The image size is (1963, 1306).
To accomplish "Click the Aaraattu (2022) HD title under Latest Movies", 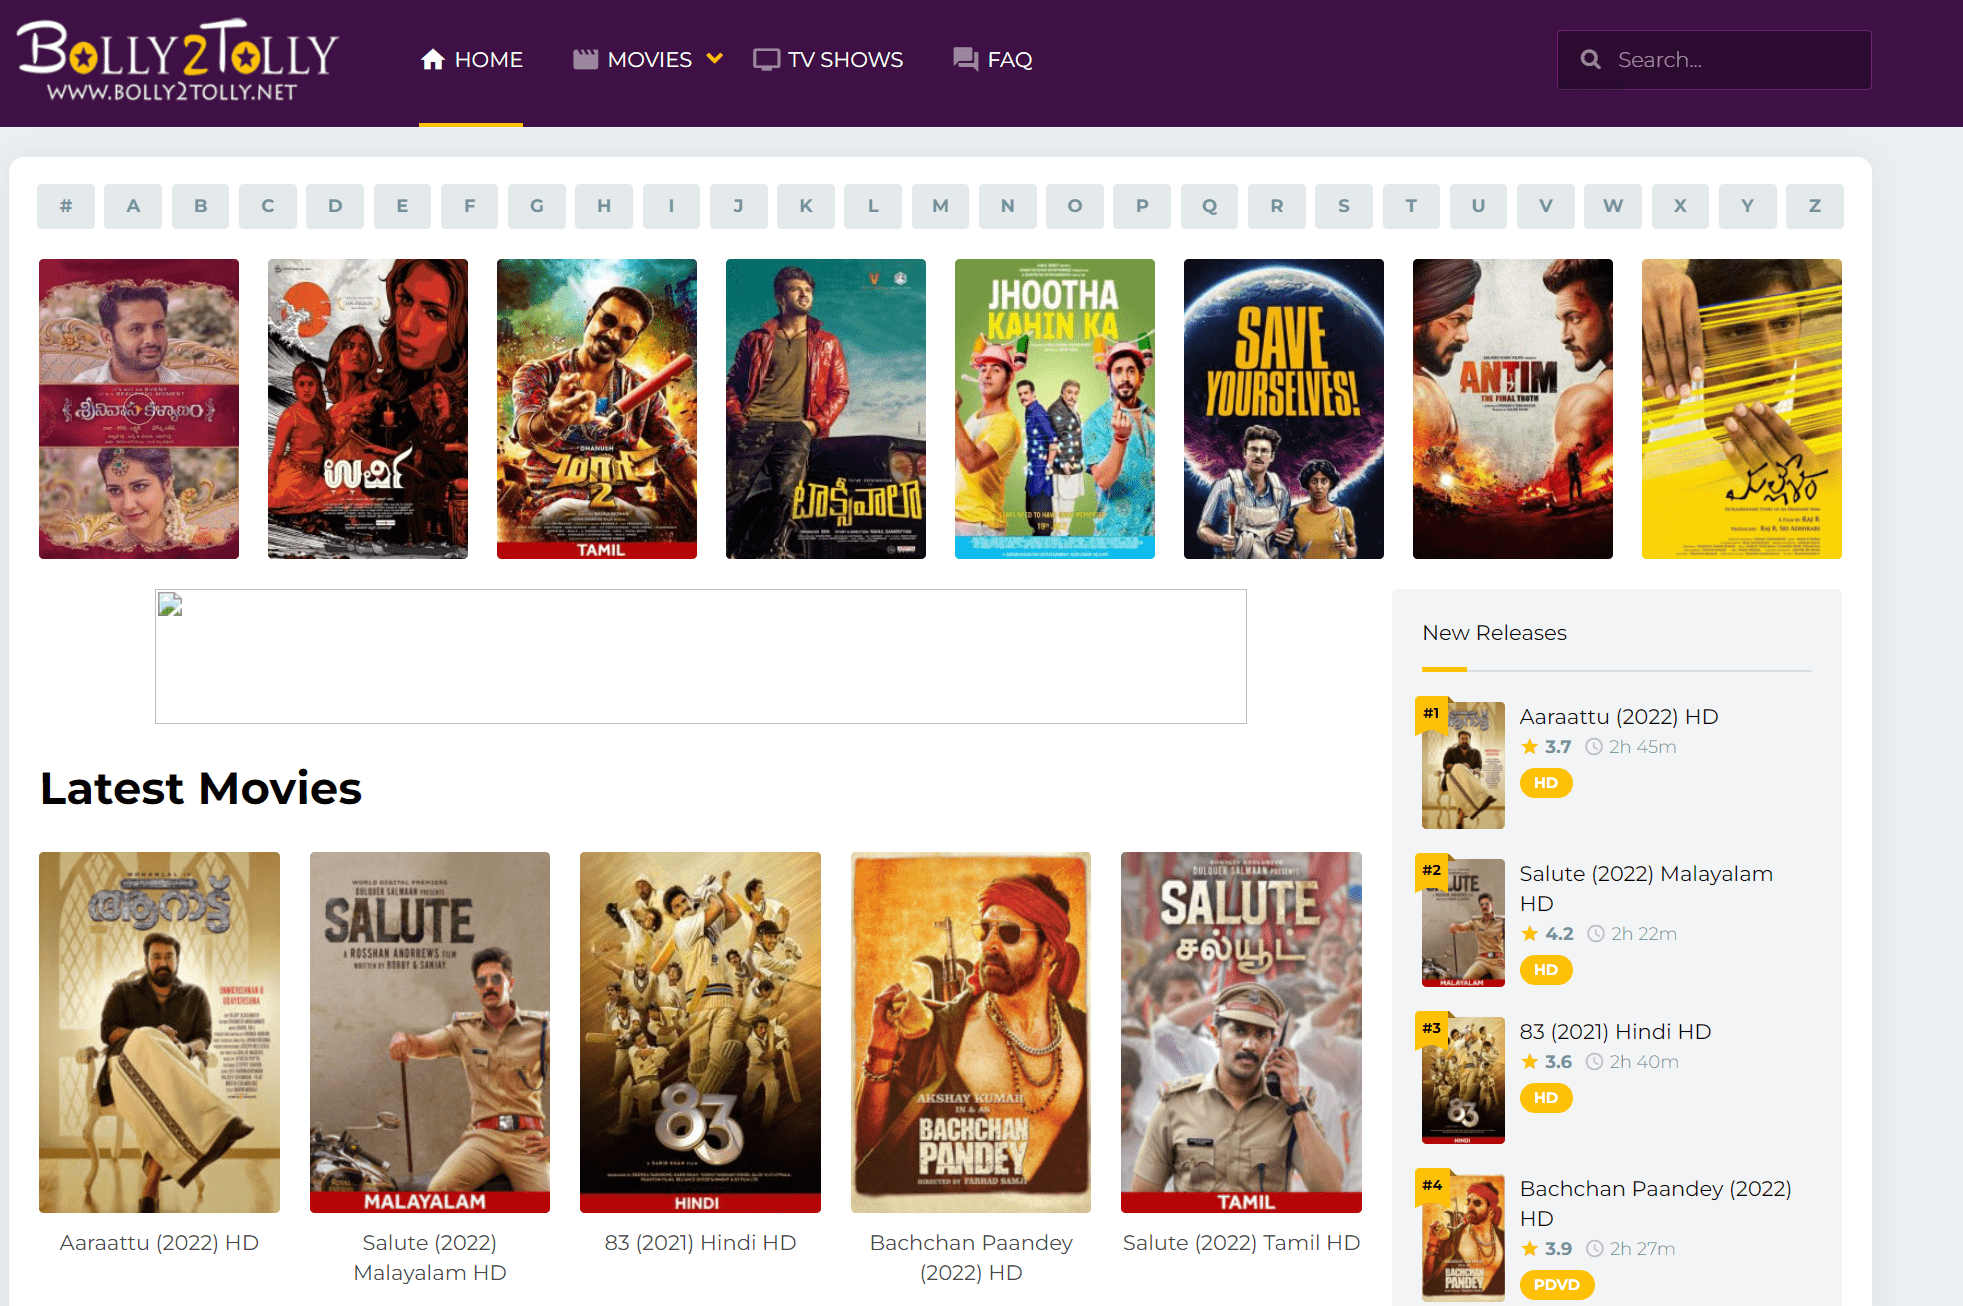I will pyautogui.click(x=159, y=1243).
